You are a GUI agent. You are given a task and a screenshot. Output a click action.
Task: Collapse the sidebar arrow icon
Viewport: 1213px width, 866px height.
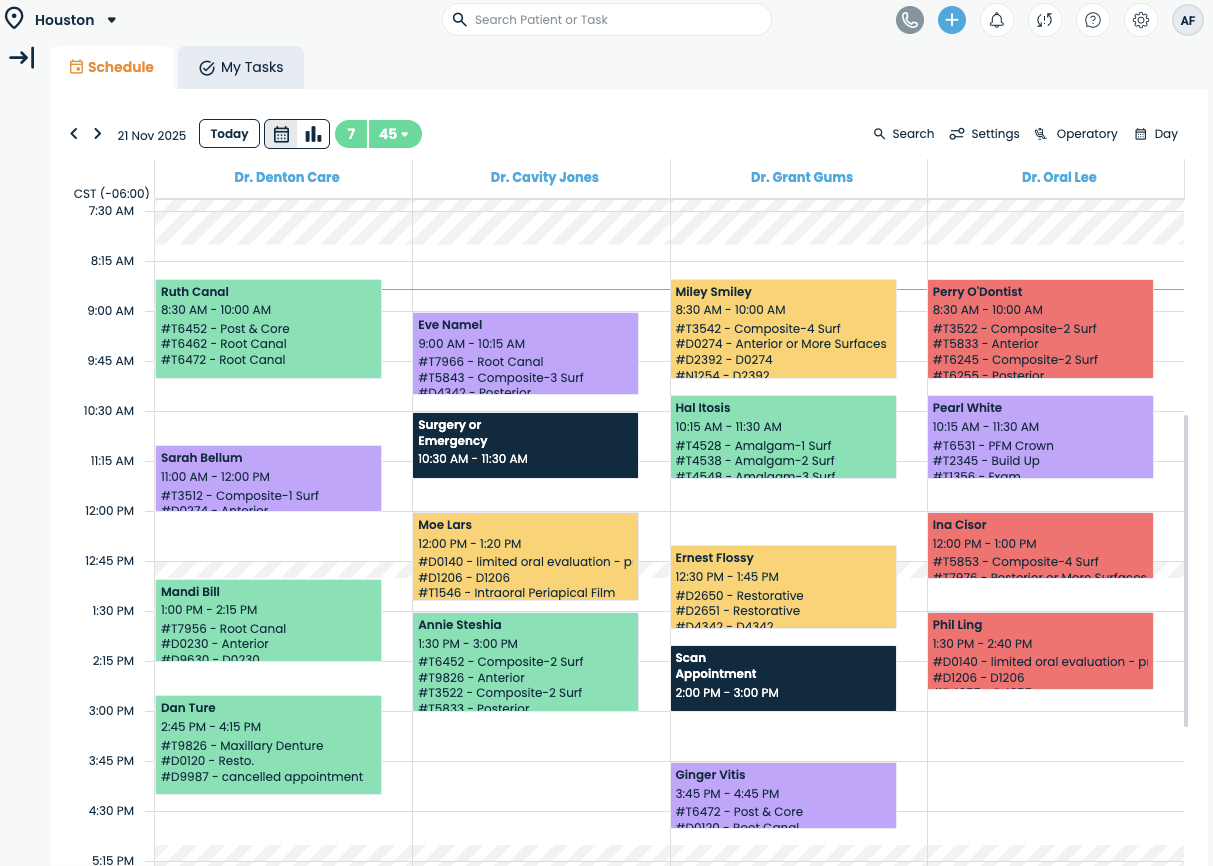[21, 58]
